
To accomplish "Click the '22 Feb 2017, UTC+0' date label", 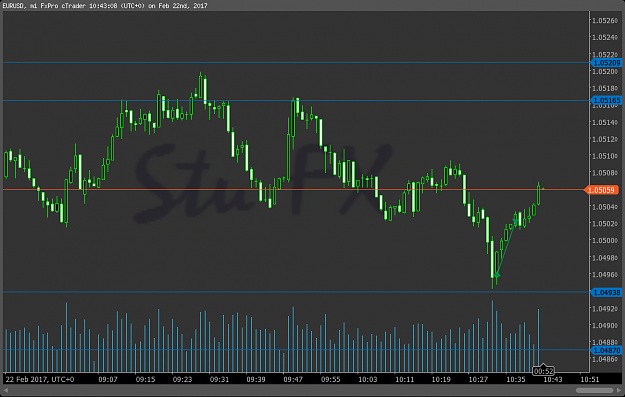I will coord(40,379).
